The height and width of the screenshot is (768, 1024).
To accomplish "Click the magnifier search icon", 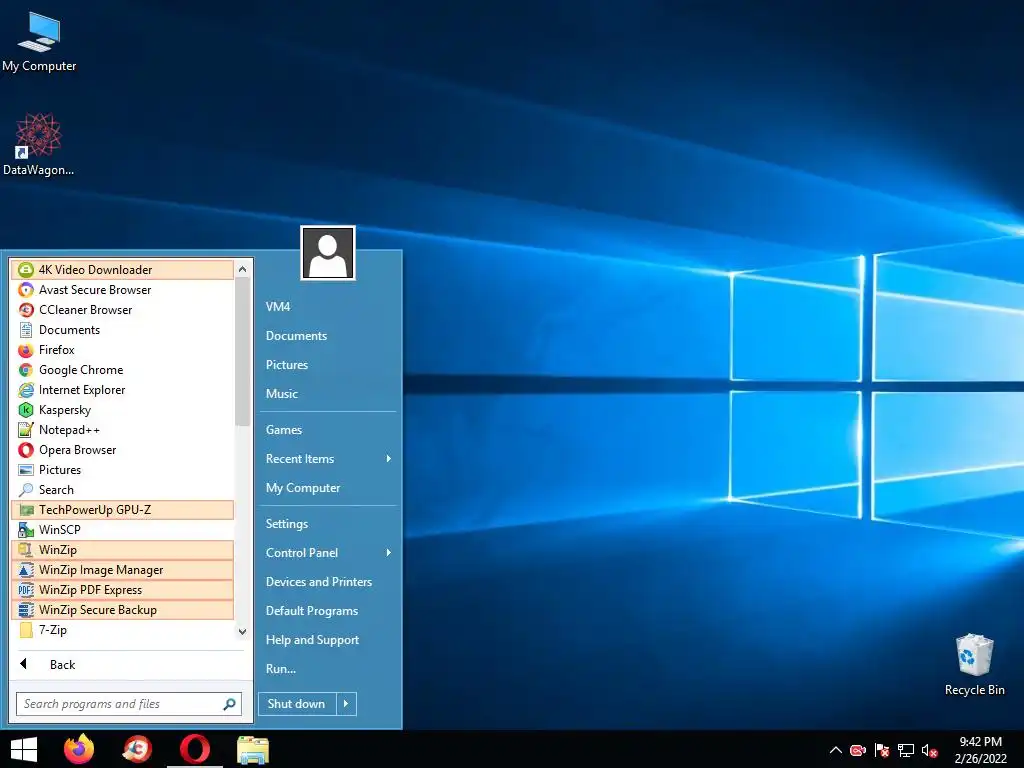I will click(229, 704).
